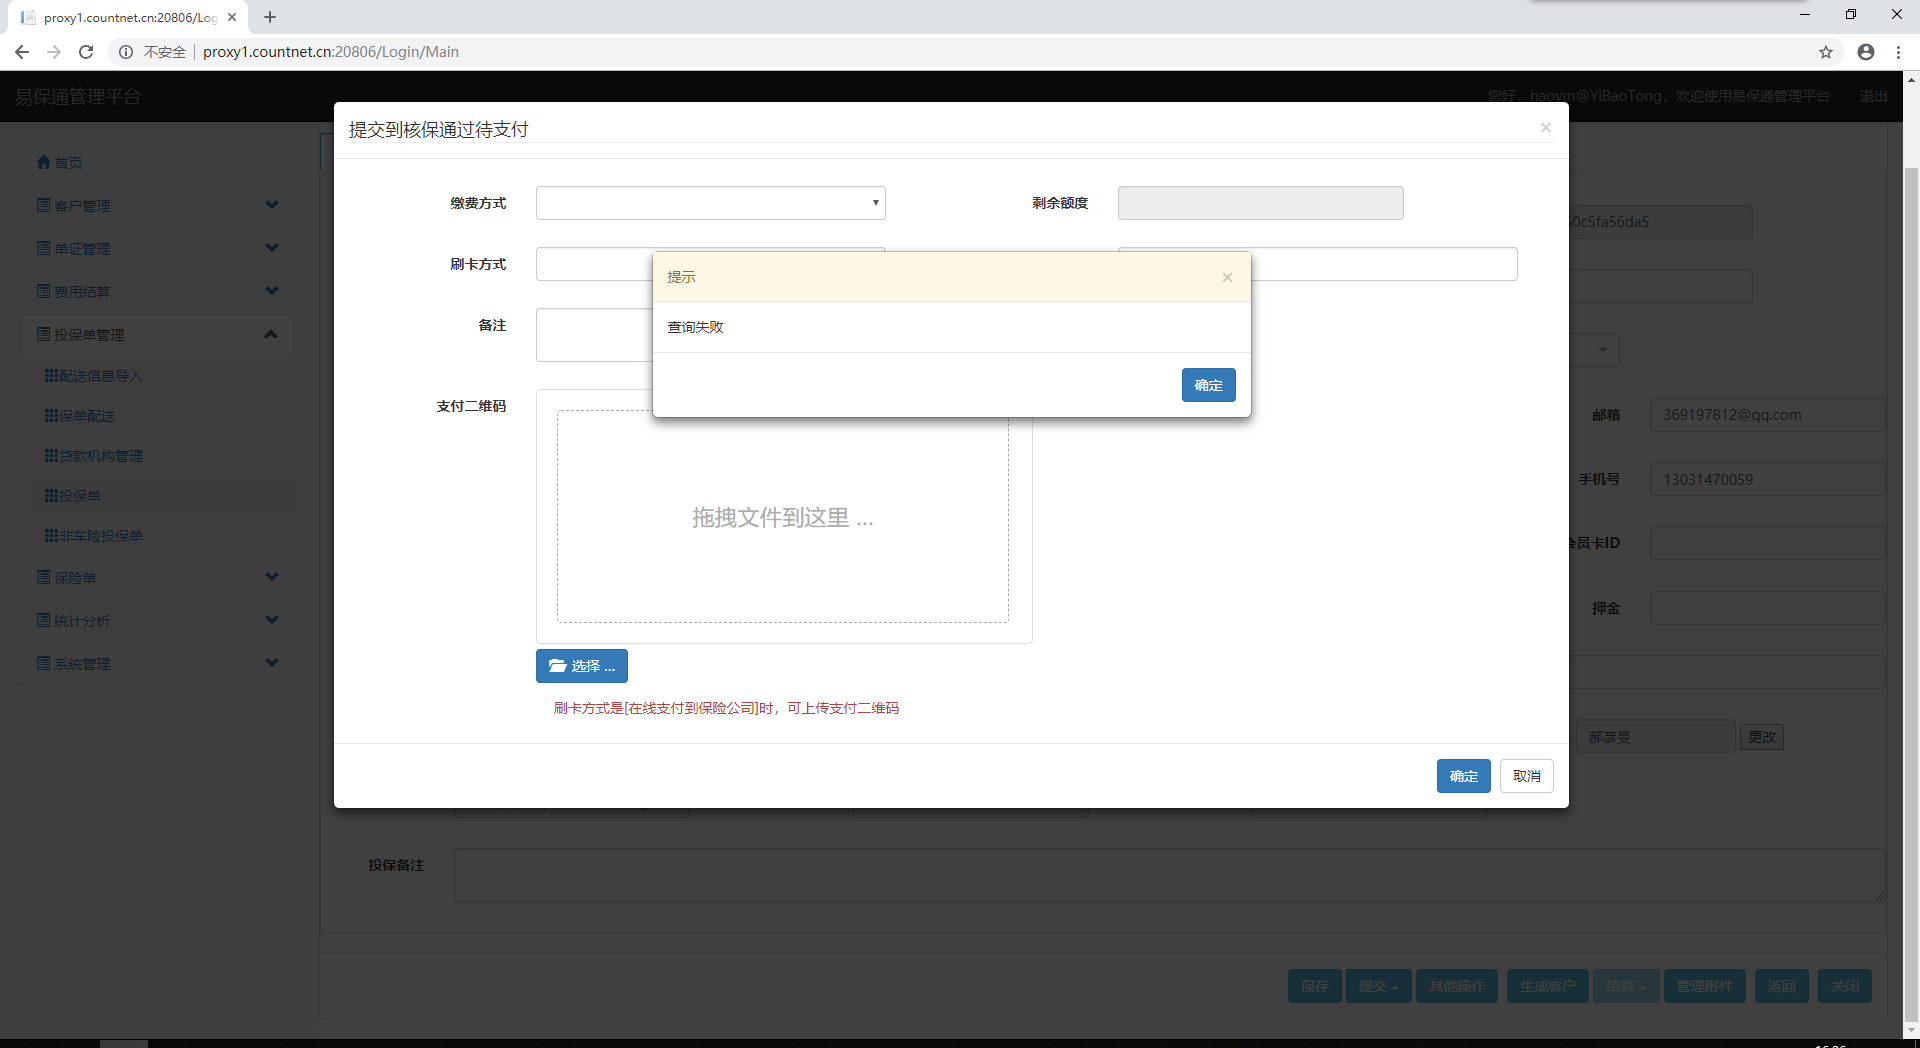Expand the 客户管理 sidebar section
The width and height of the screenshot is (1920, 1048).
click(157, 206)
